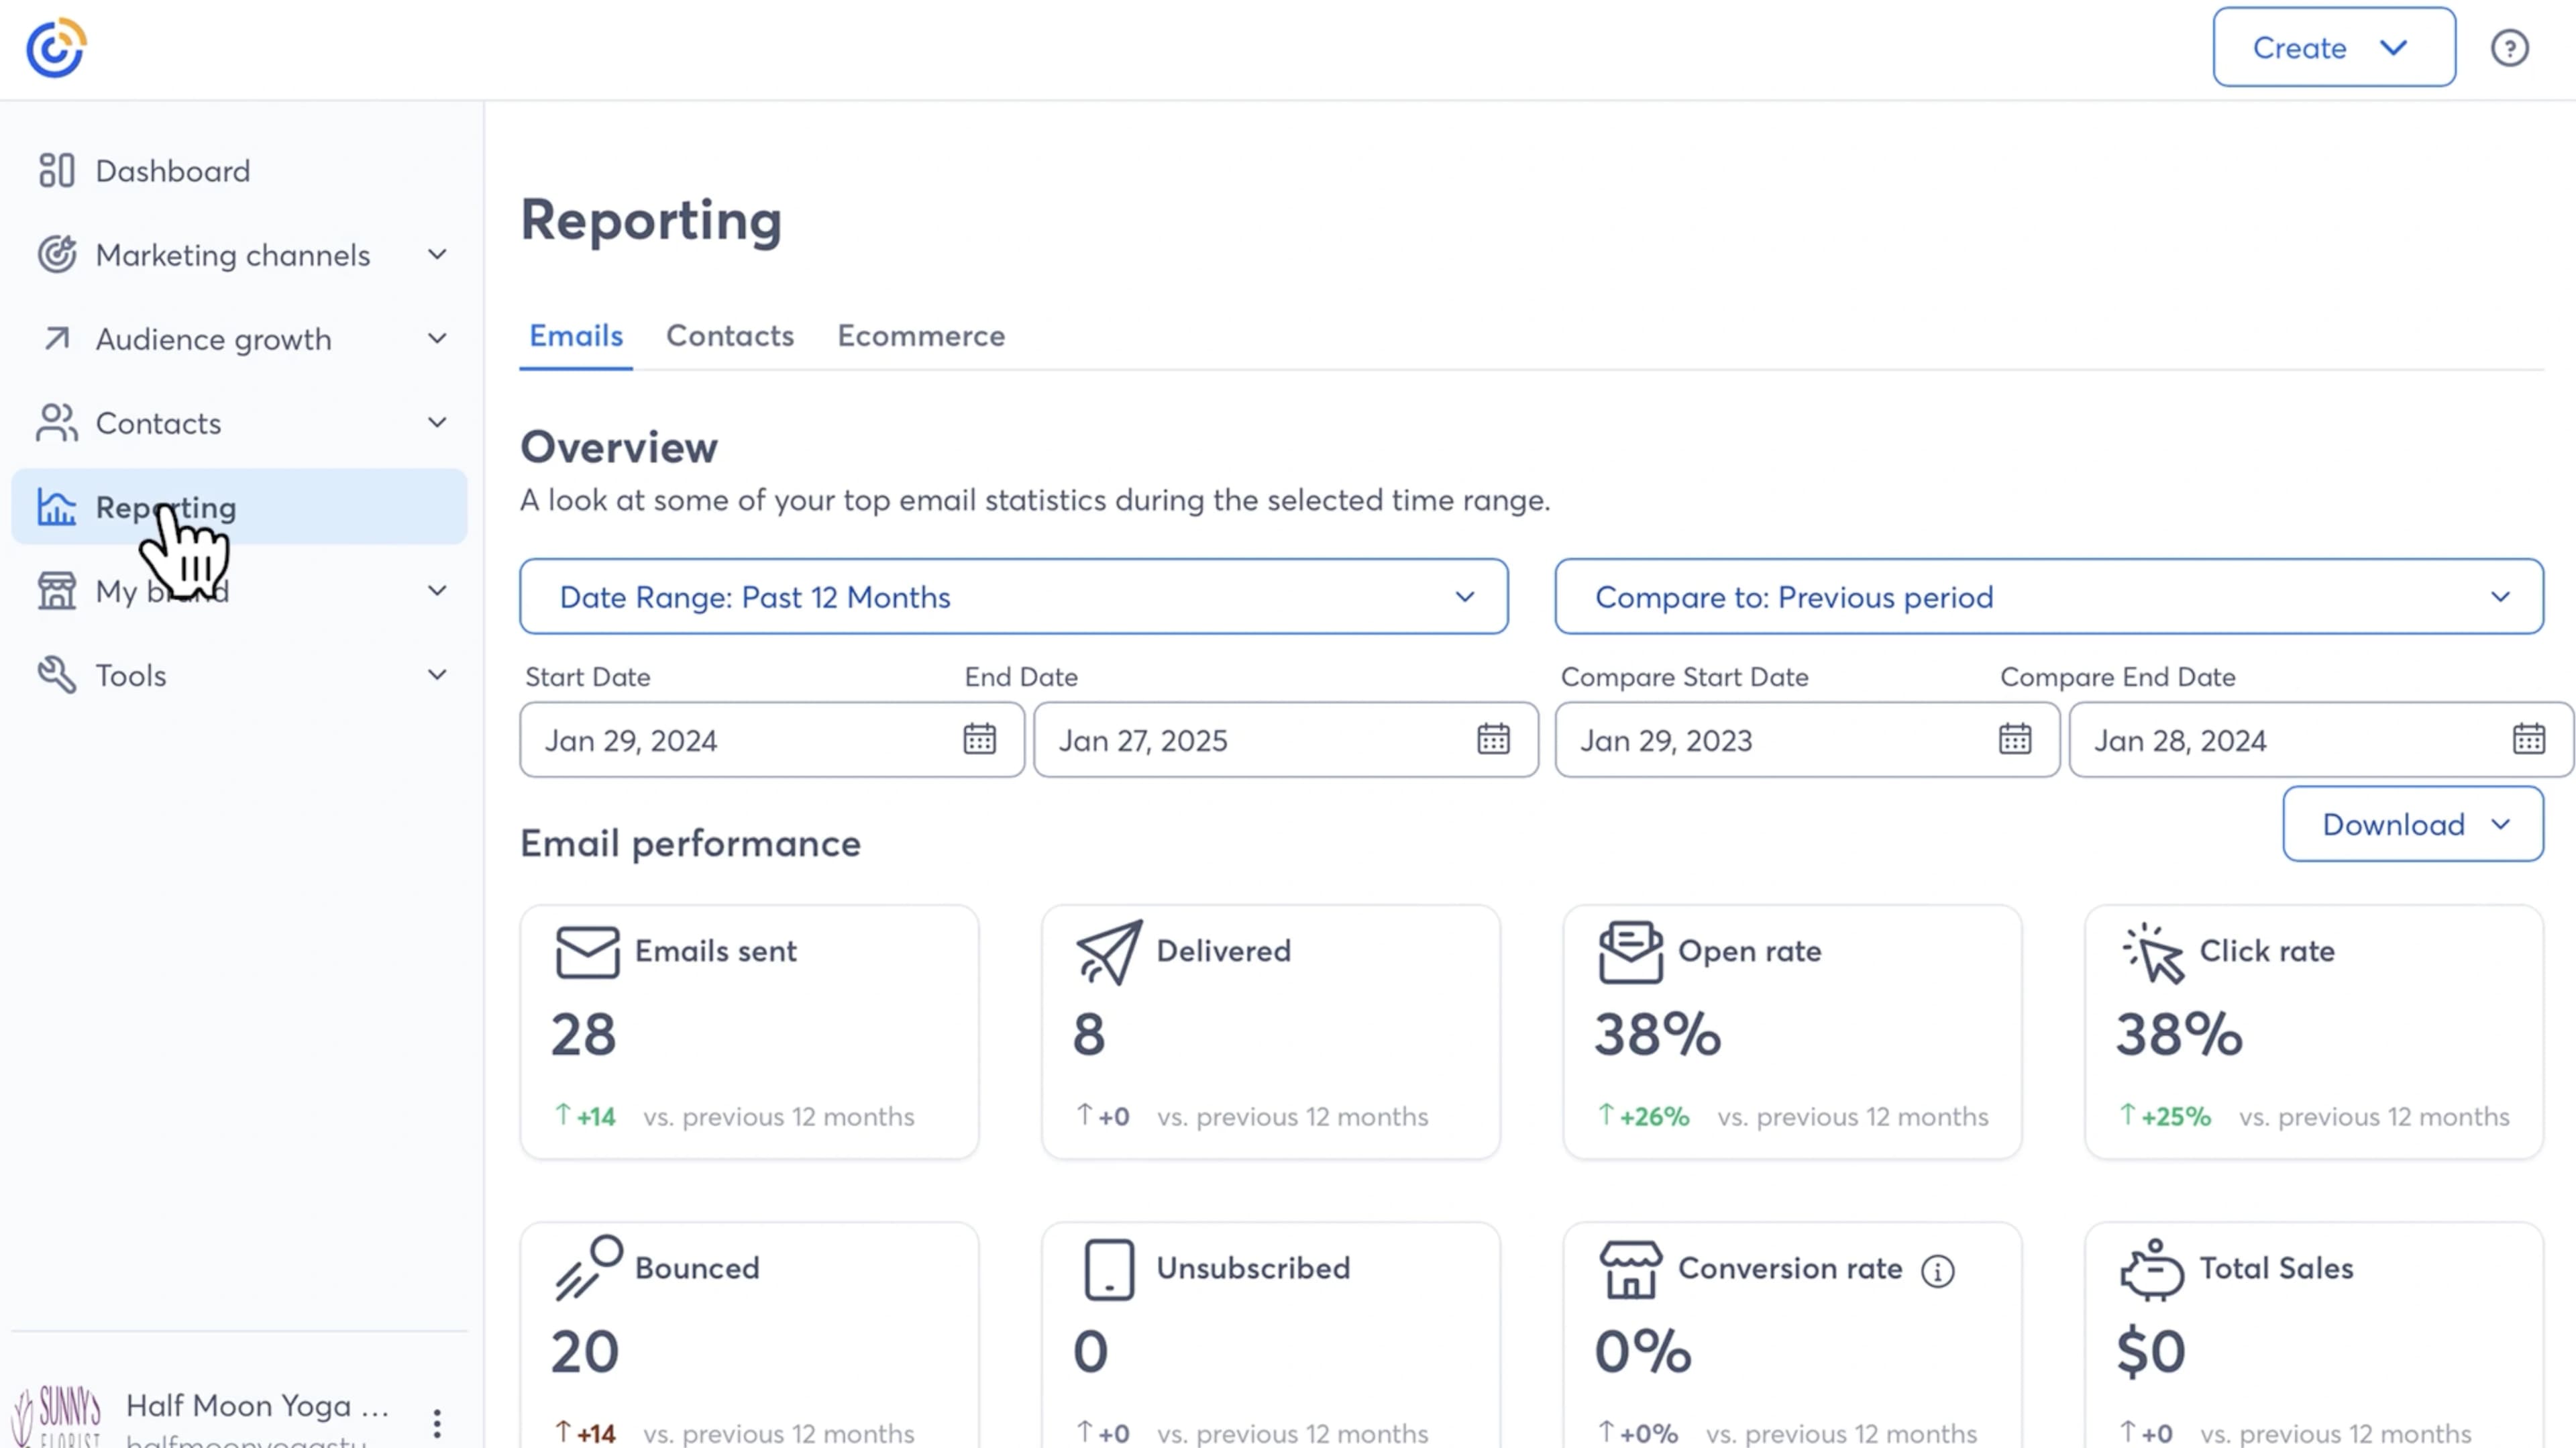Click the Conversion rate info icon
This screenshot has height=1448, width=2576.
1937,1271
